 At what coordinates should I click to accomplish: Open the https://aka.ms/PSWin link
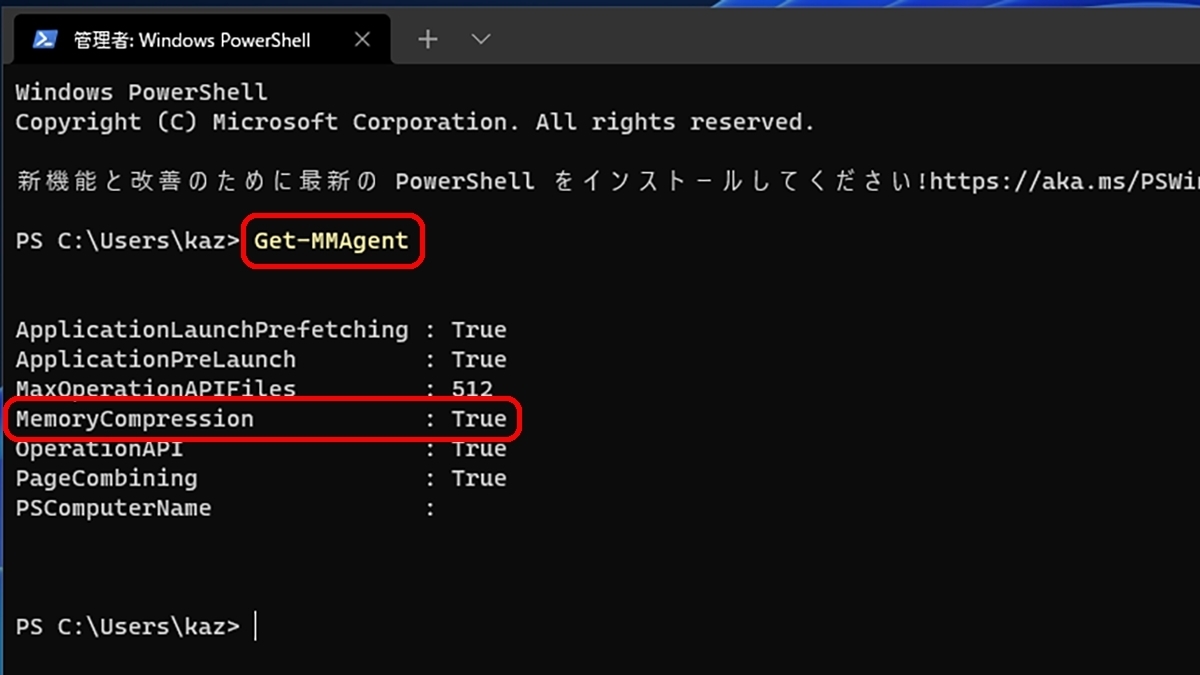click(1067, 182)
